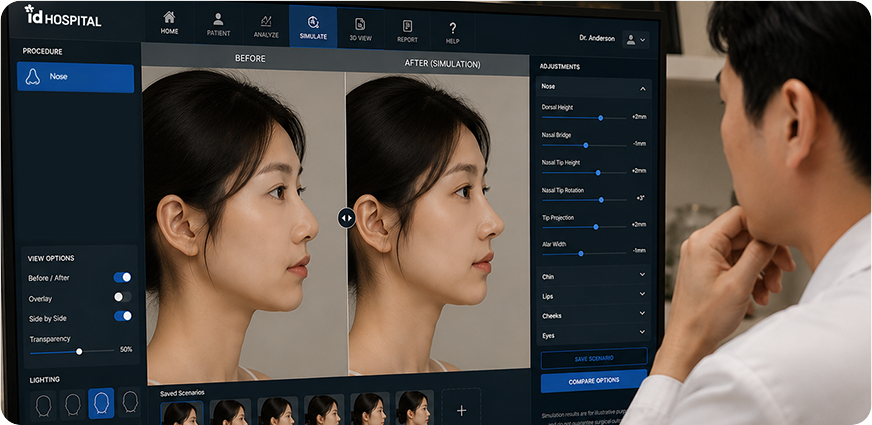This screenshot has height=425, width=872.
Task: Click the Save Scenario button
Action: pyautogui.click(x=594, y=359)
